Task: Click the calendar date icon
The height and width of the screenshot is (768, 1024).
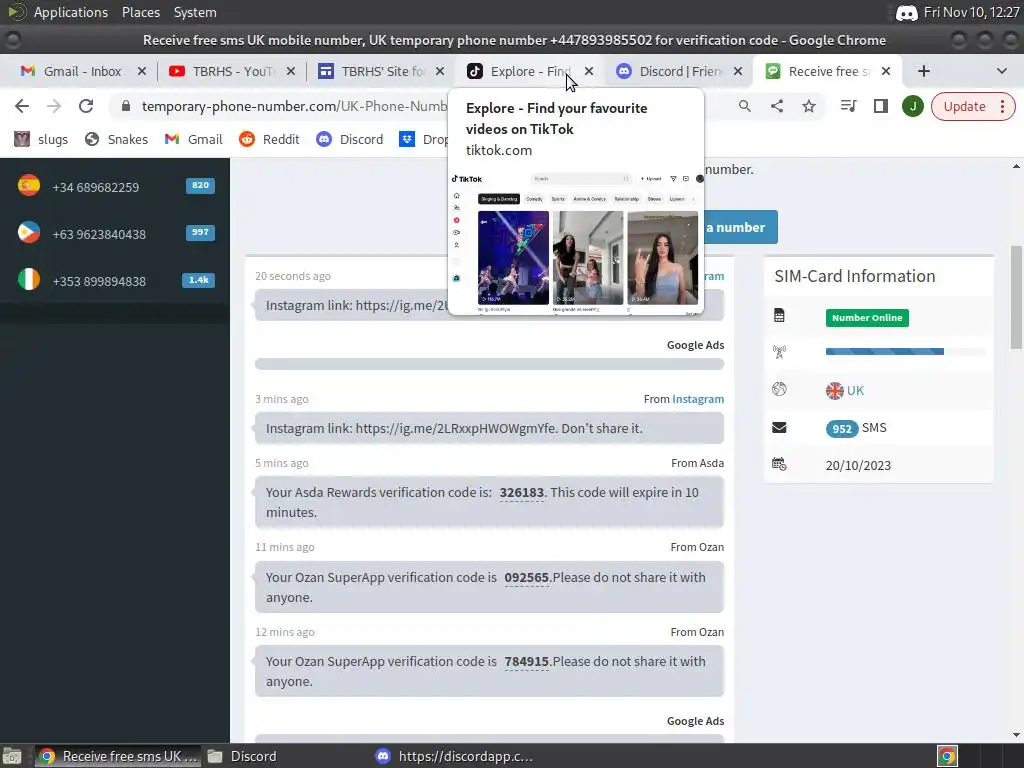Action: click(x=779, y=464)
